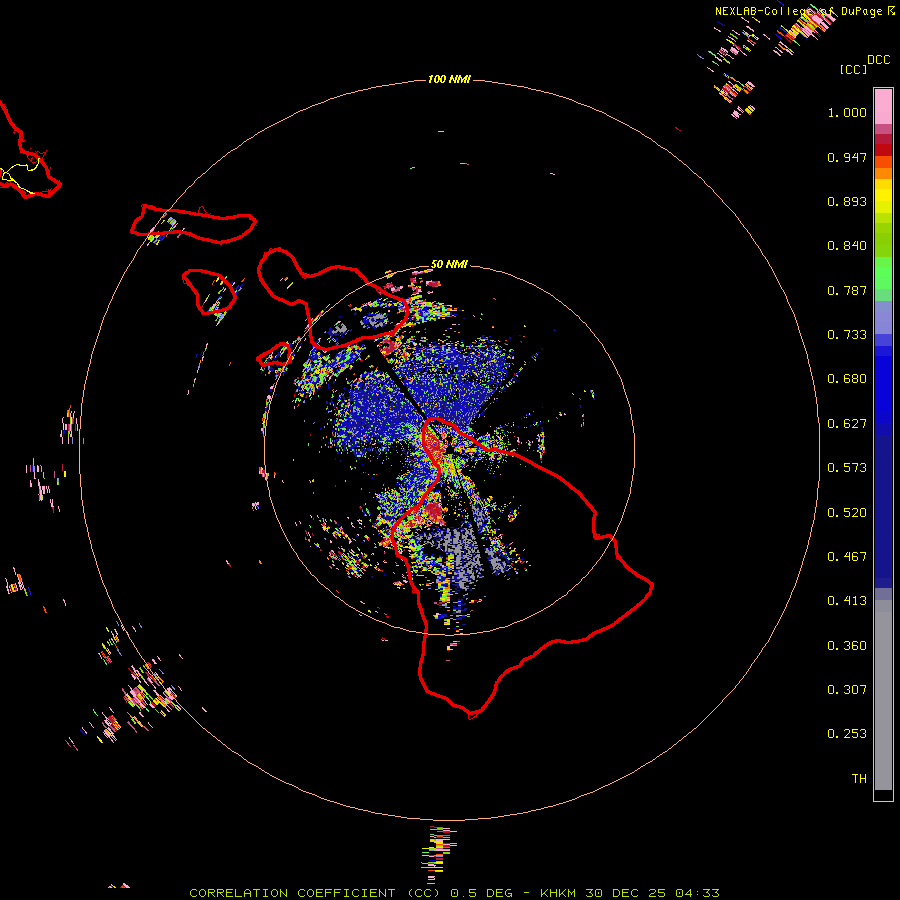Click the 0.307 color scale value
Image resolution: width=900 pixels, height=900 pixels.
pos(847,690)
